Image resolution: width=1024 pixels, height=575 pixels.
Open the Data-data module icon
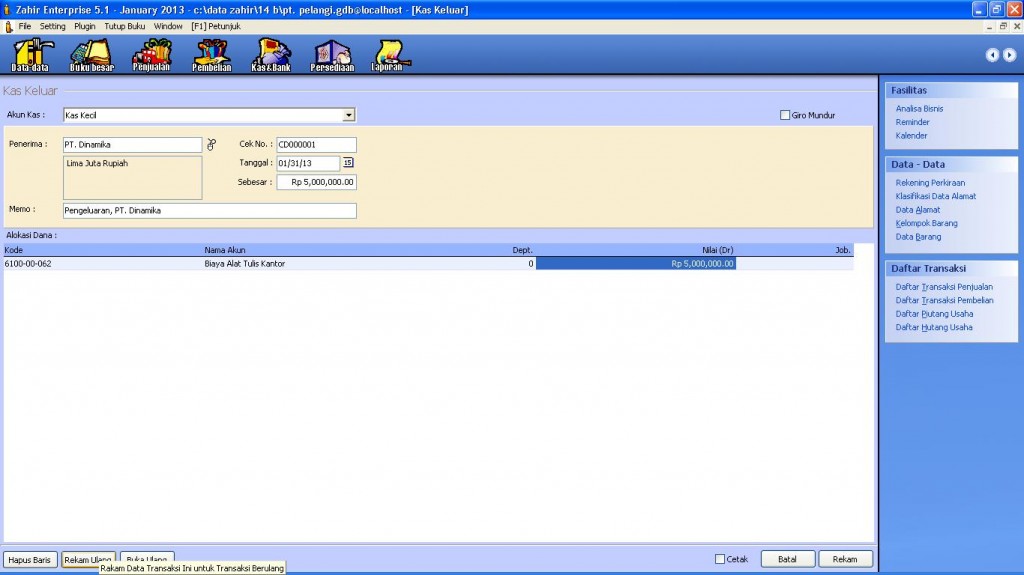click(x=30, y=55)
